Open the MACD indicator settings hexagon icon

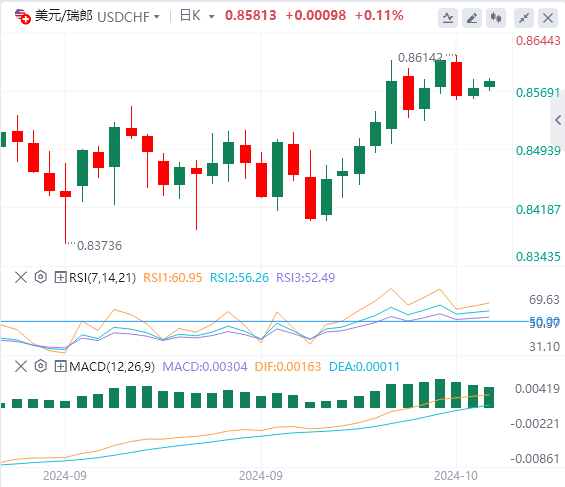pos(41,366)
